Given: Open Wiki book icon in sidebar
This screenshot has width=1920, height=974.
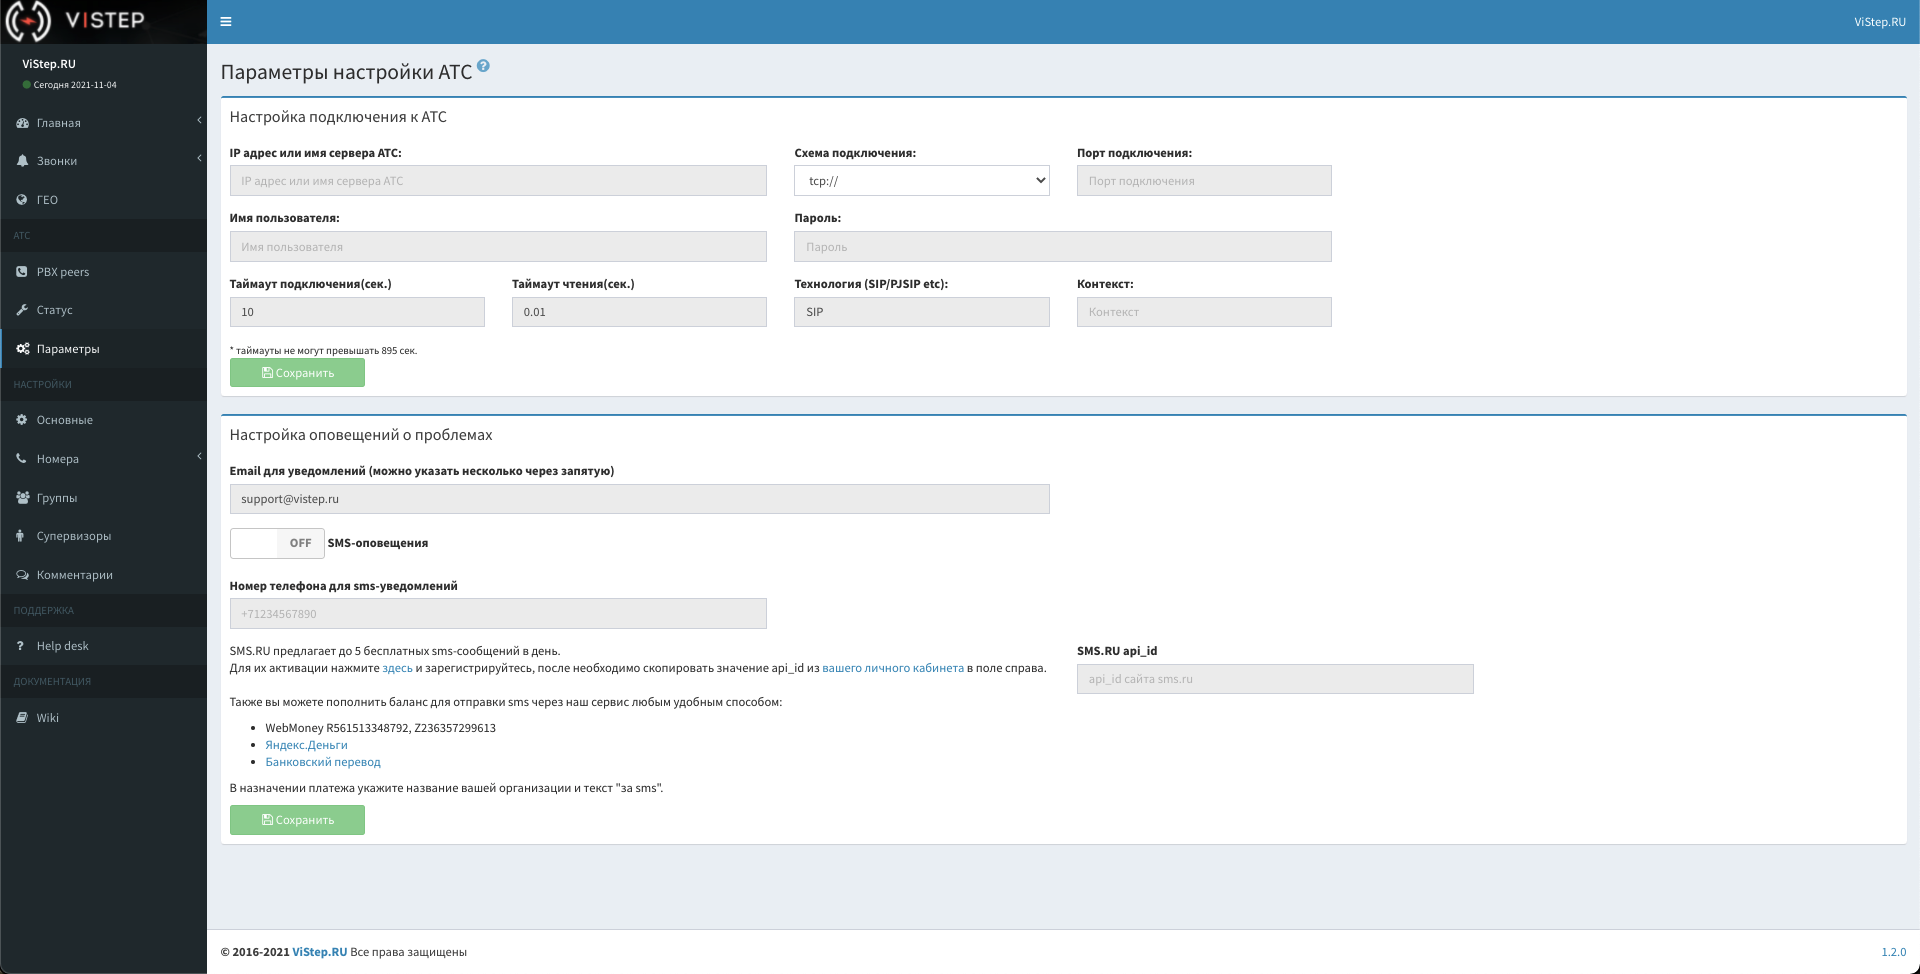Looking at the screenshot, I should [22, 718].
